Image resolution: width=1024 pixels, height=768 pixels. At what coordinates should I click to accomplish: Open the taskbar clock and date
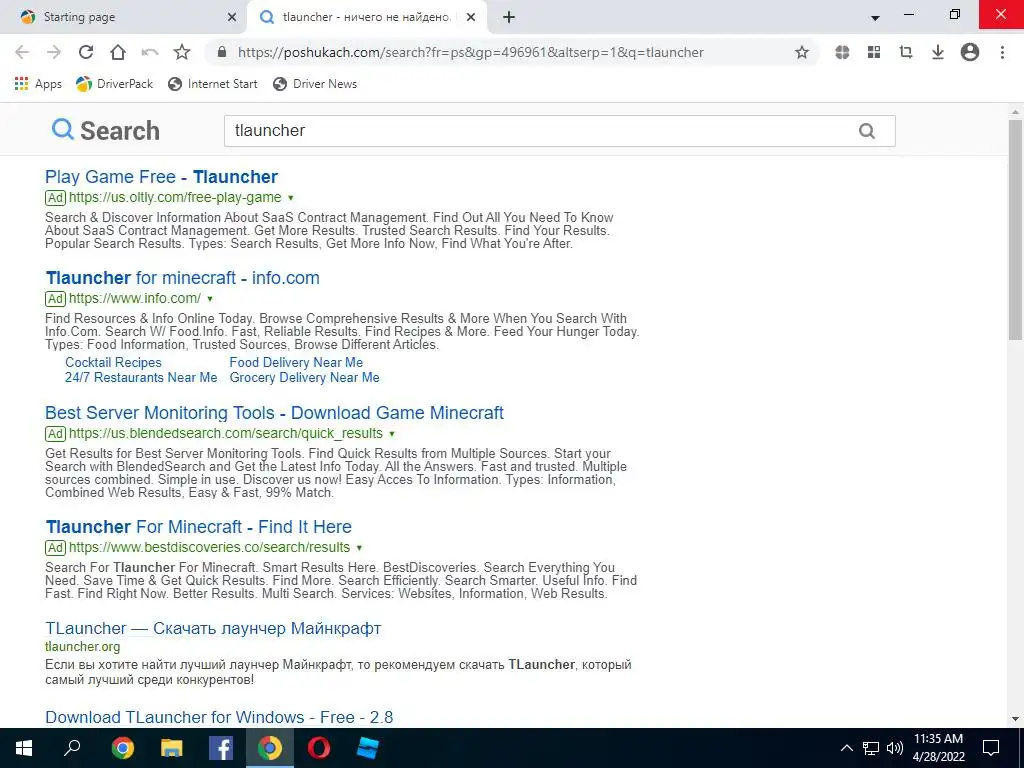tap(938, 748)
